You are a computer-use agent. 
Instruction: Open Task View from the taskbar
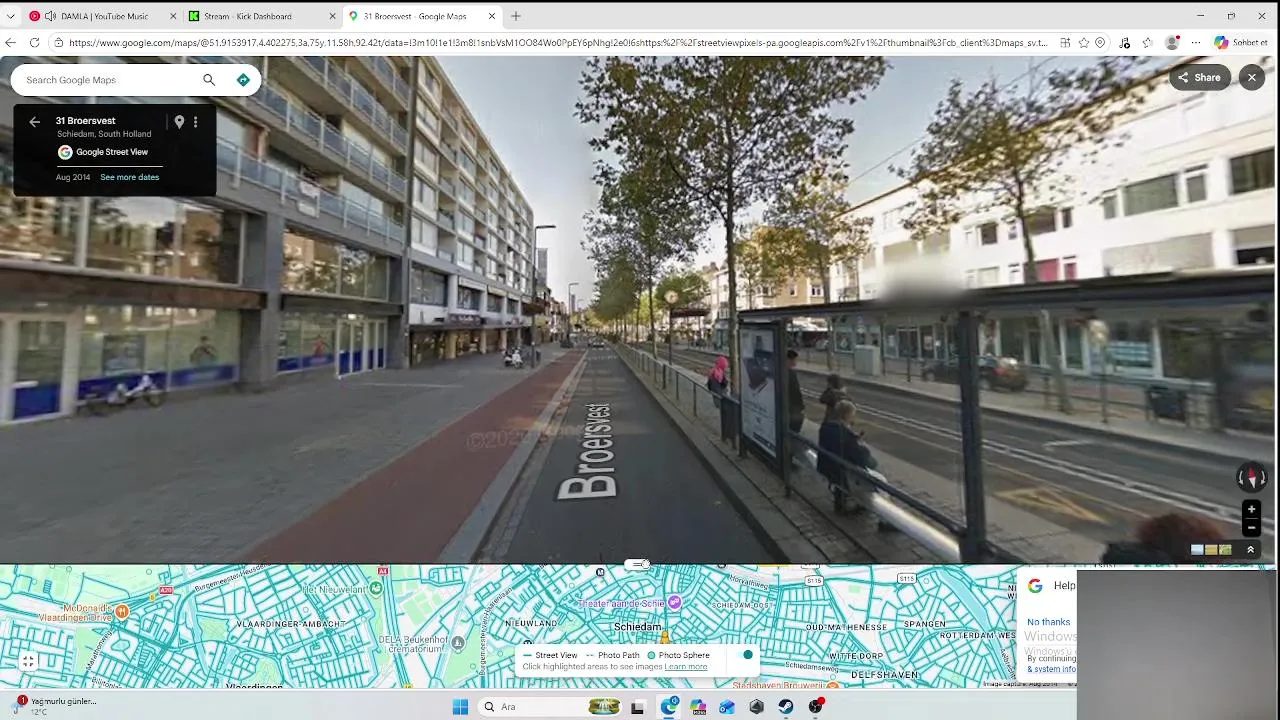pyautogui.click(x=637, y=707)
